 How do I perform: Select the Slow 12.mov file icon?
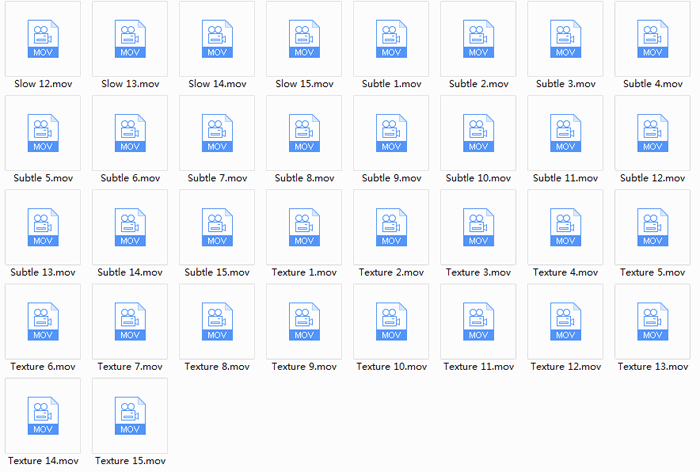point(42,38)
